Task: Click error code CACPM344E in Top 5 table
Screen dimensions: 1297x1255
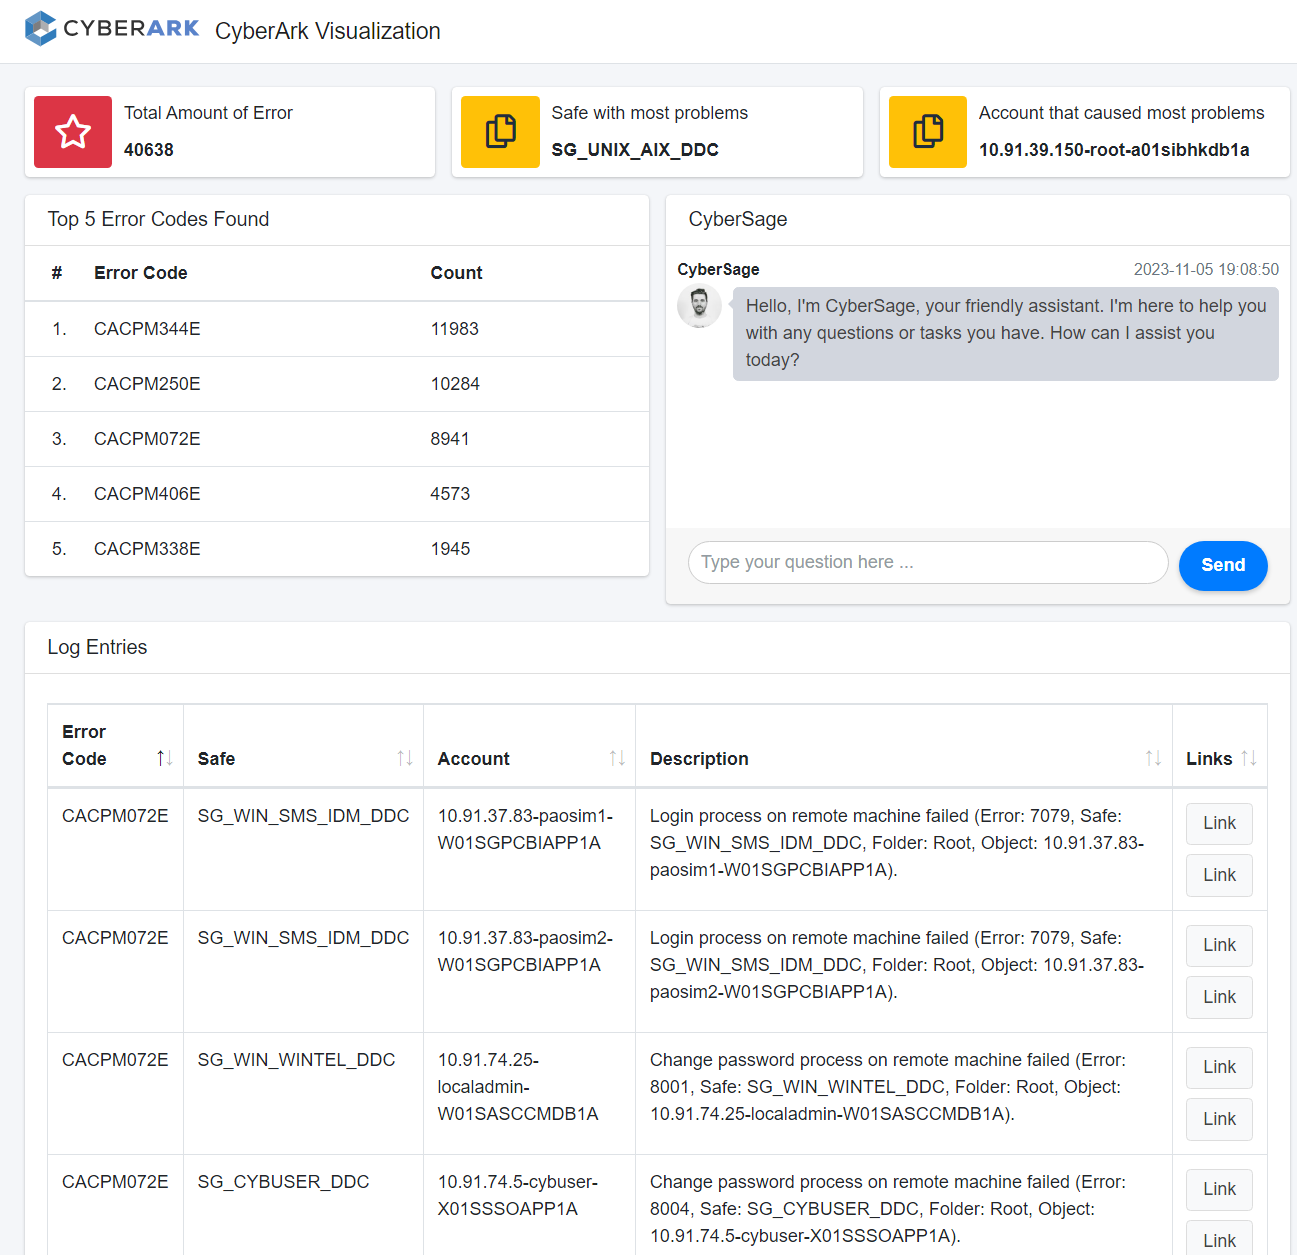Action: 147,329
